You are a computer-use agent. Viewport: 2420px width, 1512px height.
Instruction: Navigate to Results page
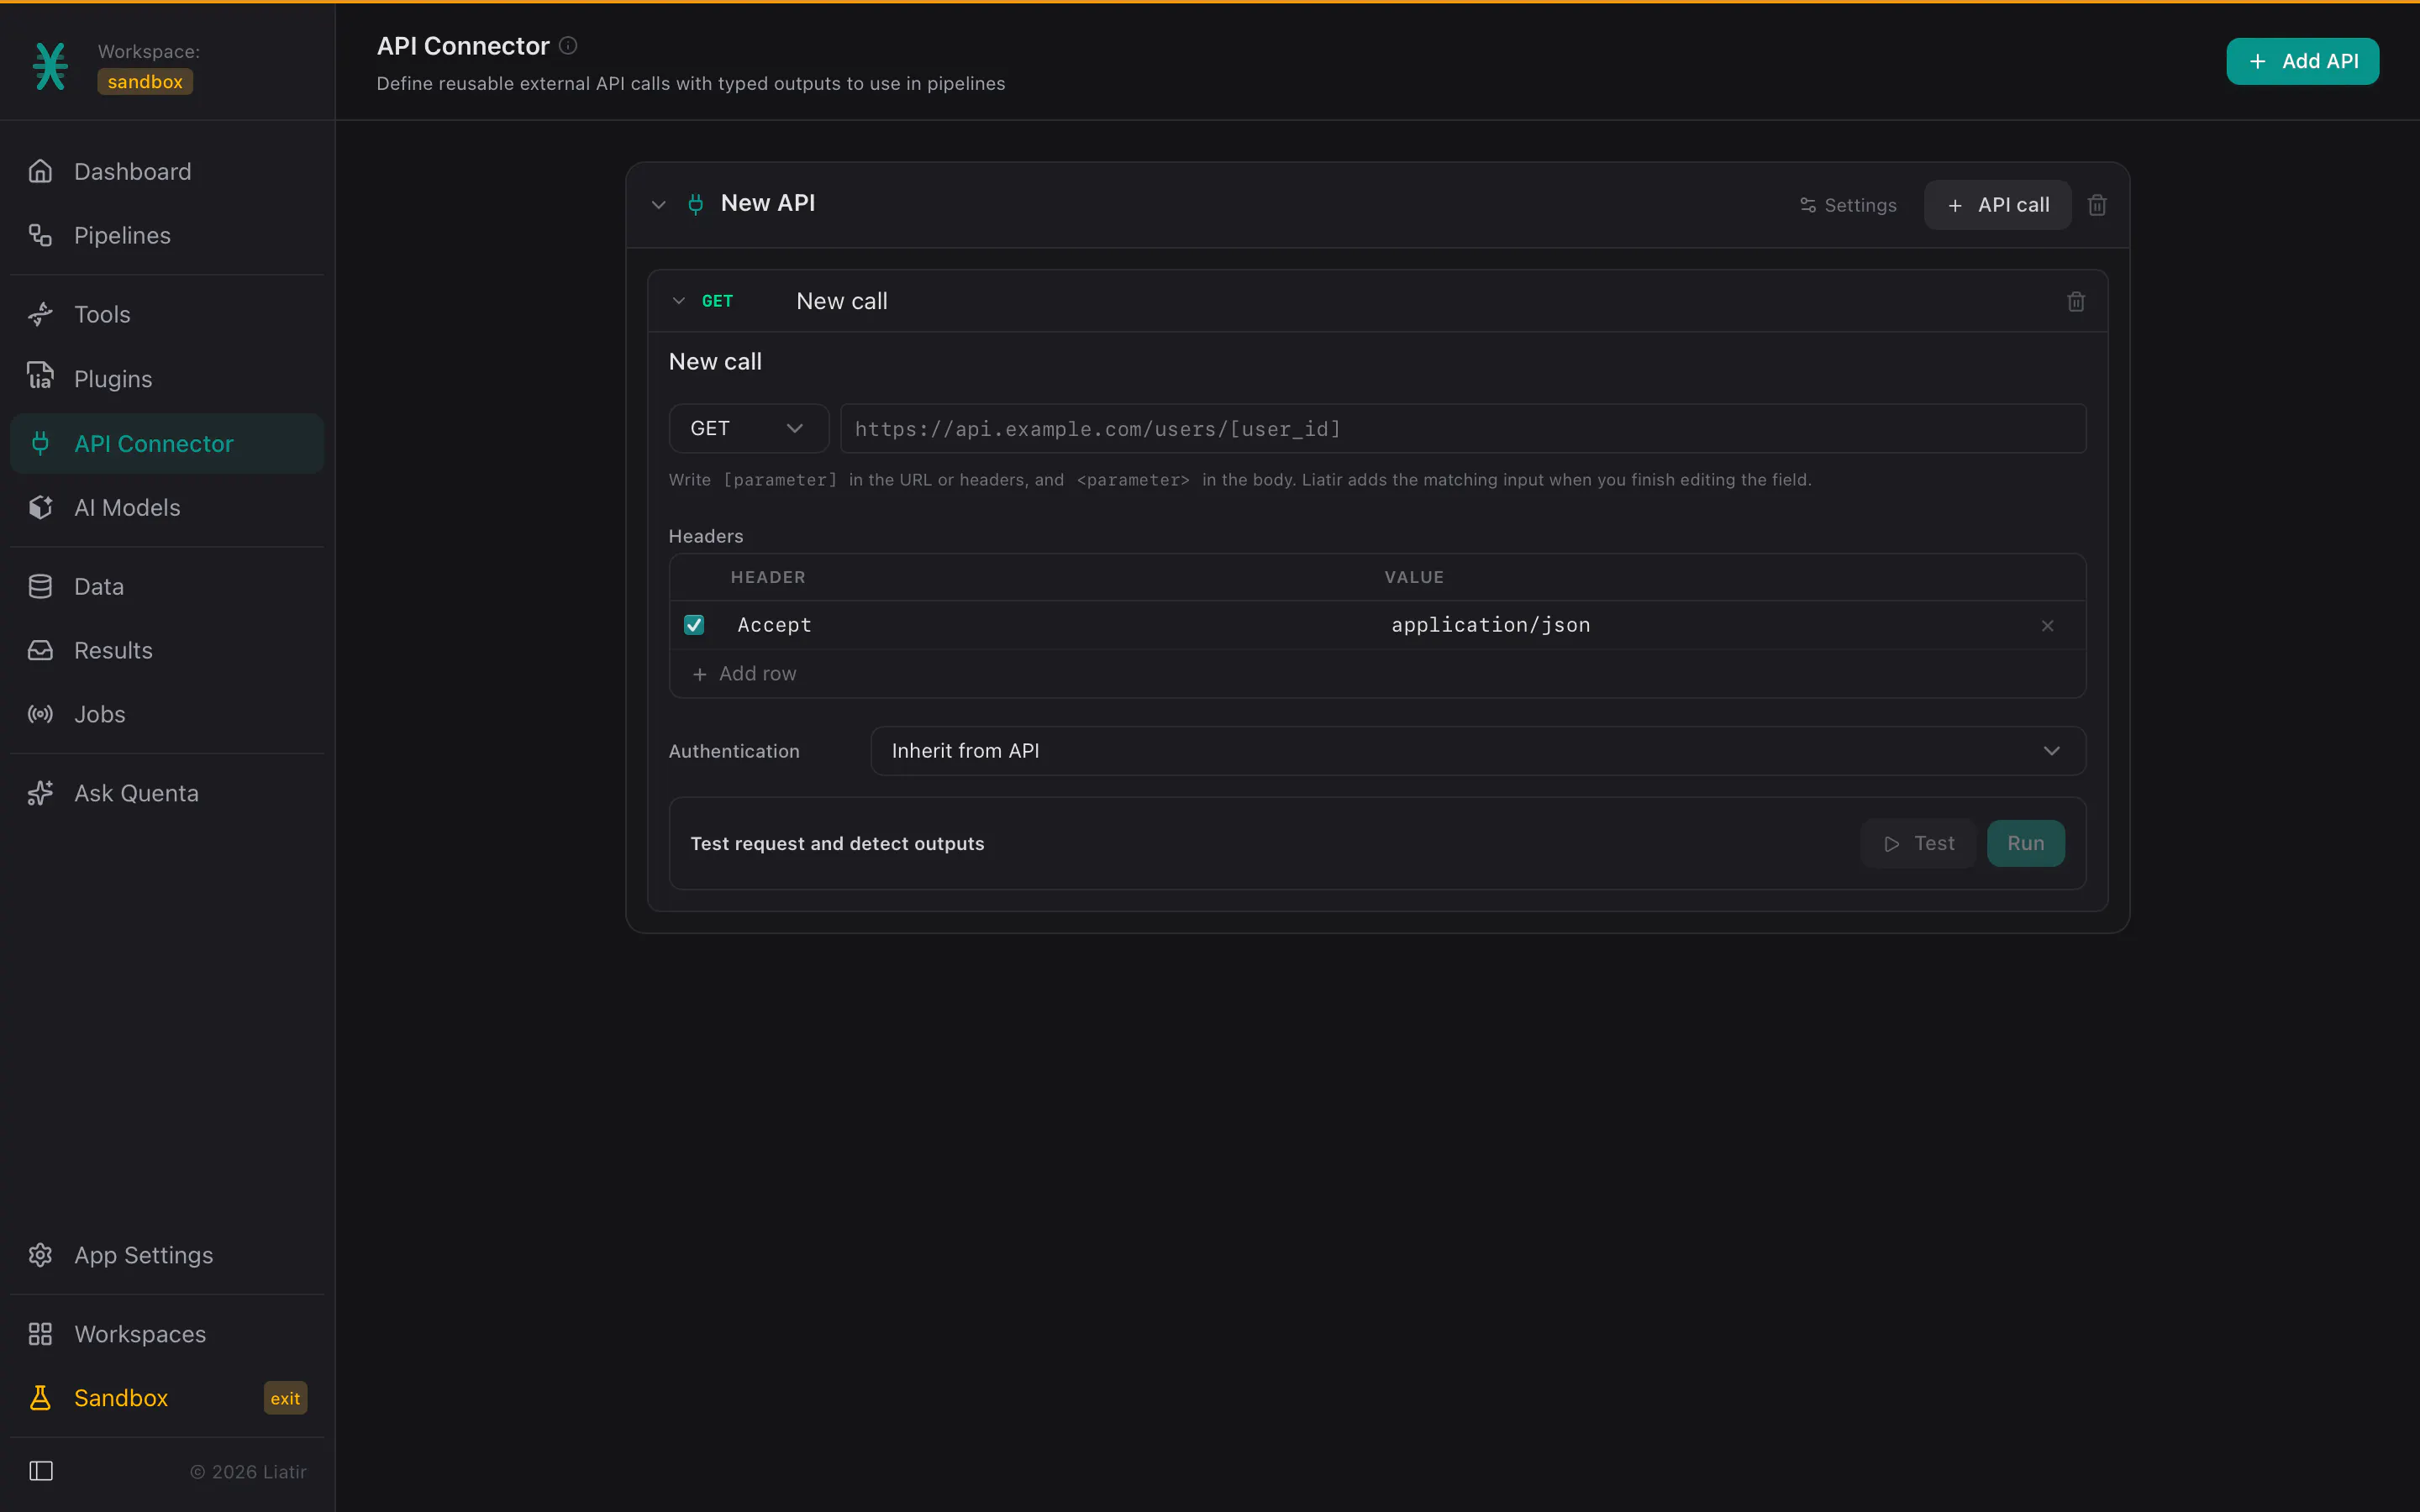[167, 650]
